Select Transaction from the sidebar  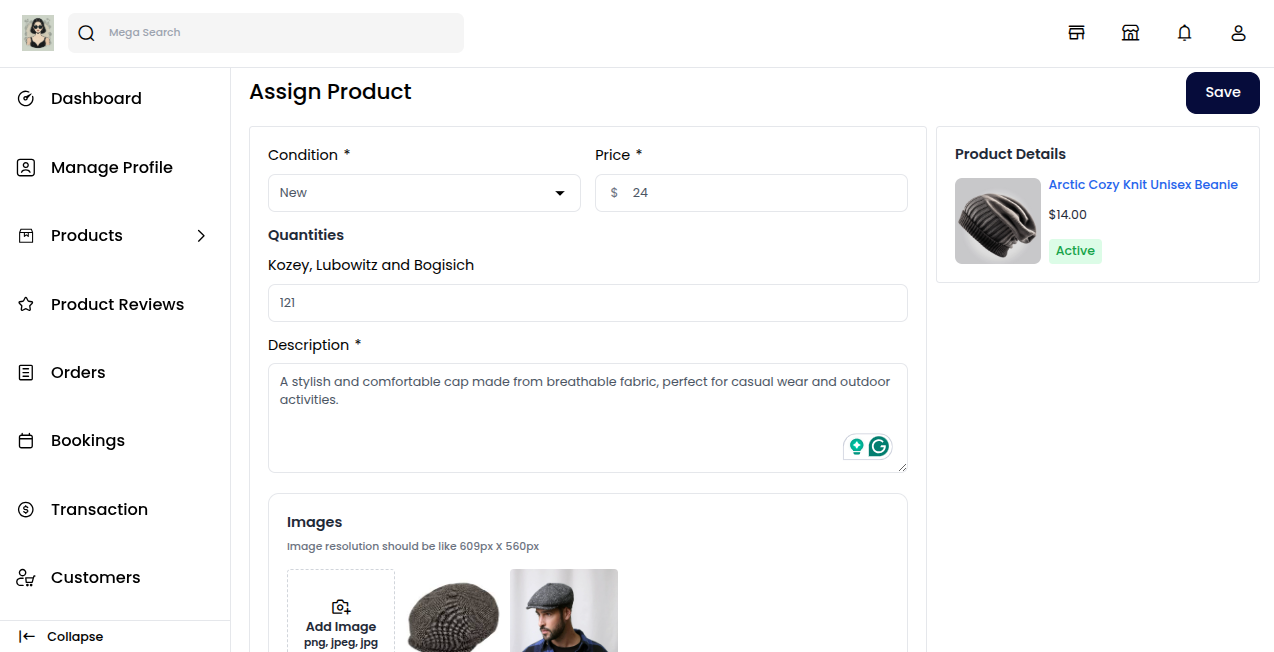(x=99, y=509)
